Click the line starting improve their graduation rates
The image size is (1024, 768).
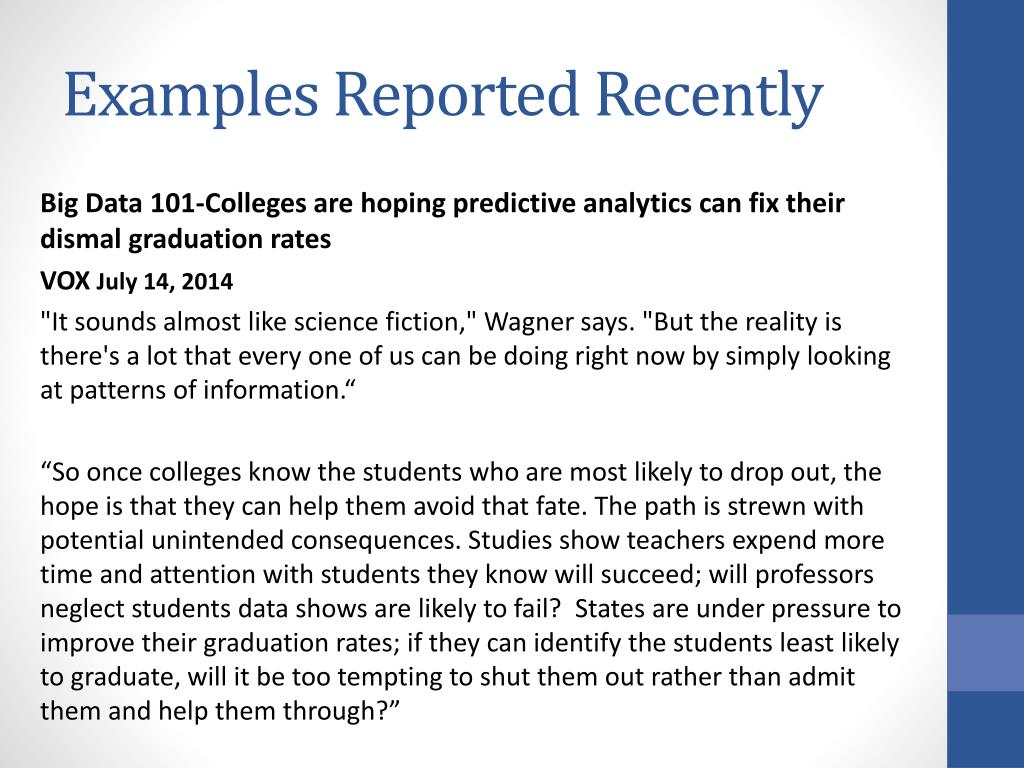pyautogui.click(x=470, y=643)
